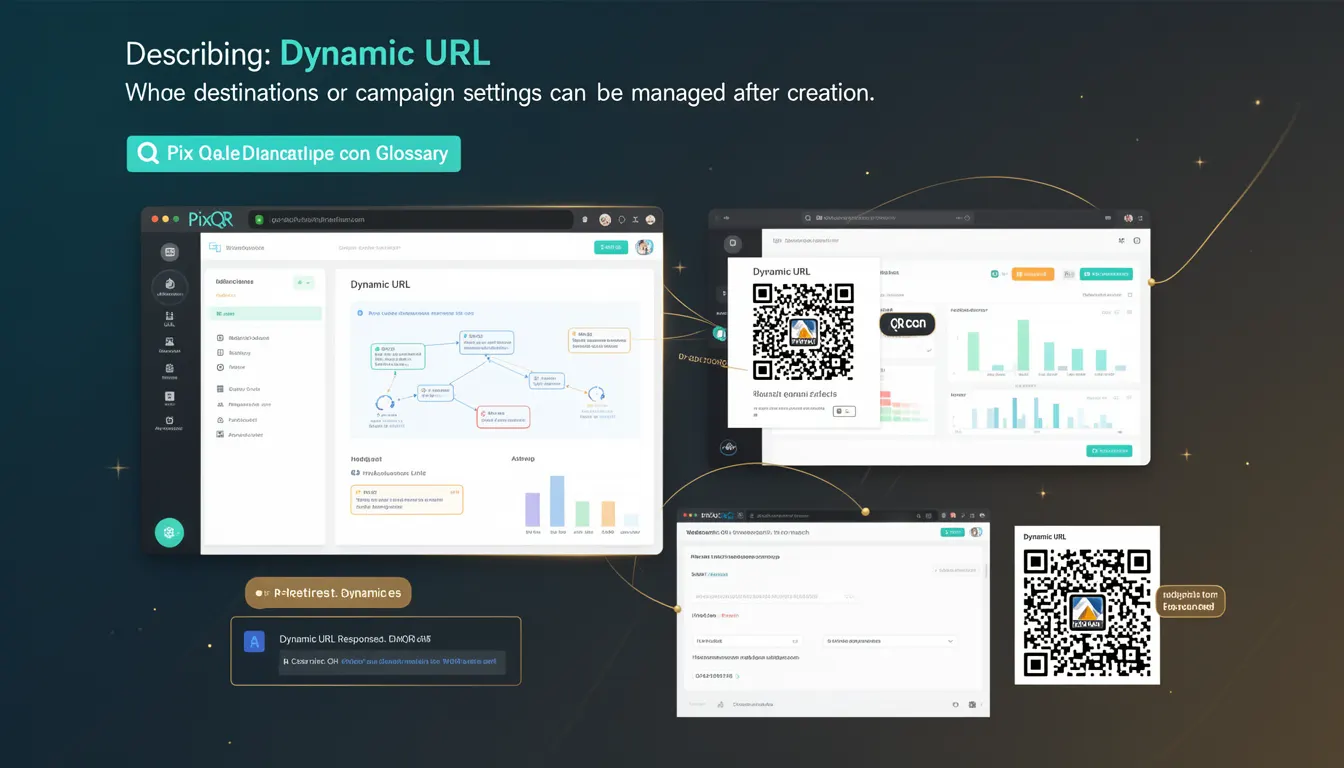
Task: Click the avatar in the bottom form window header
Action: click(x=975, y=533)
